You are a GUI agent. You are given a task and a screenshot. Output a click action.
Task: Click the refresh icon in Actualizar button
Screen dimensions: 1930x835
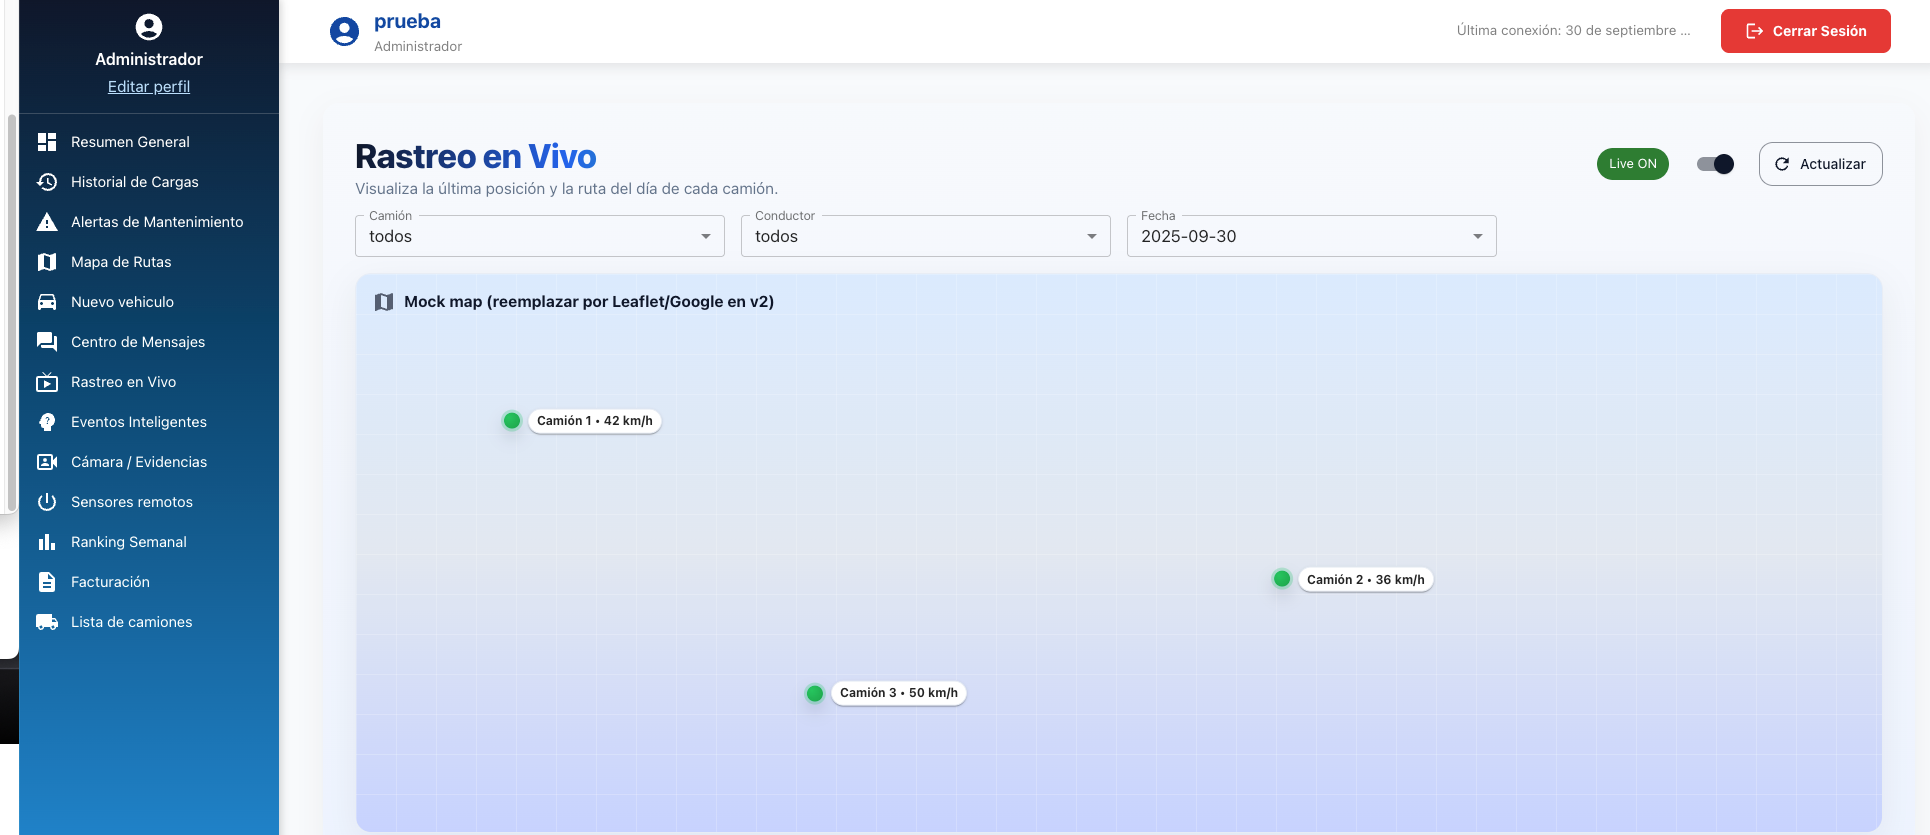coord(1782,164)
